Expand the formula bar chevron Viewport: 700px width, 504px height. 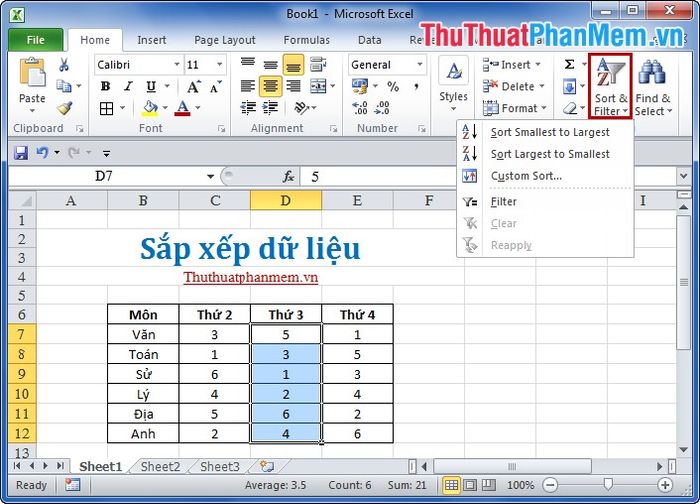point(683,176)
